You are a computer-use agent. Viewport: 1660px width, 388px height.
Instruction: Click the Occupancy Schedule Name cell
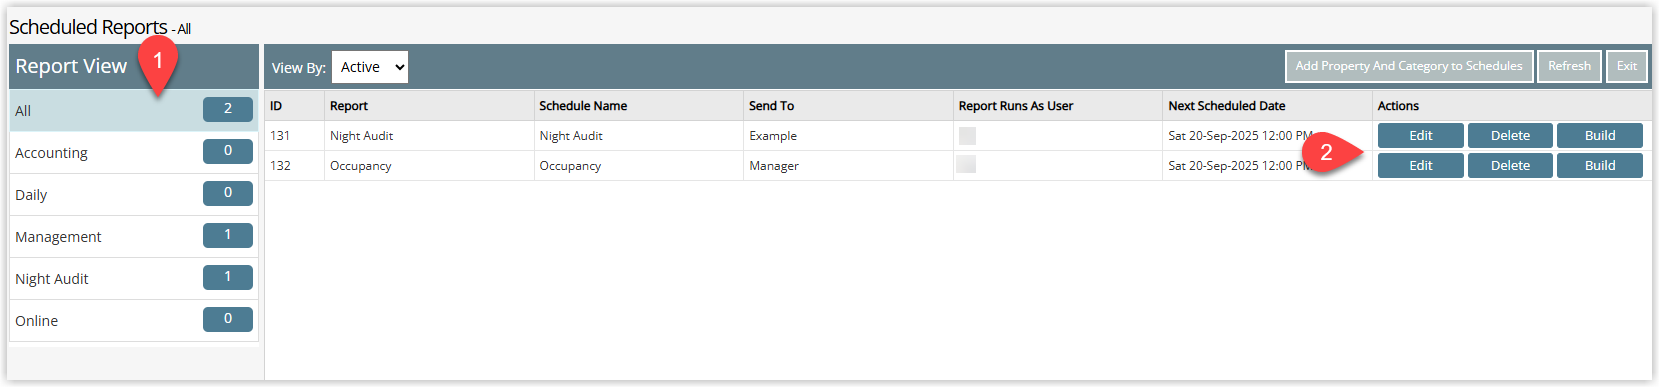point(639,166)
